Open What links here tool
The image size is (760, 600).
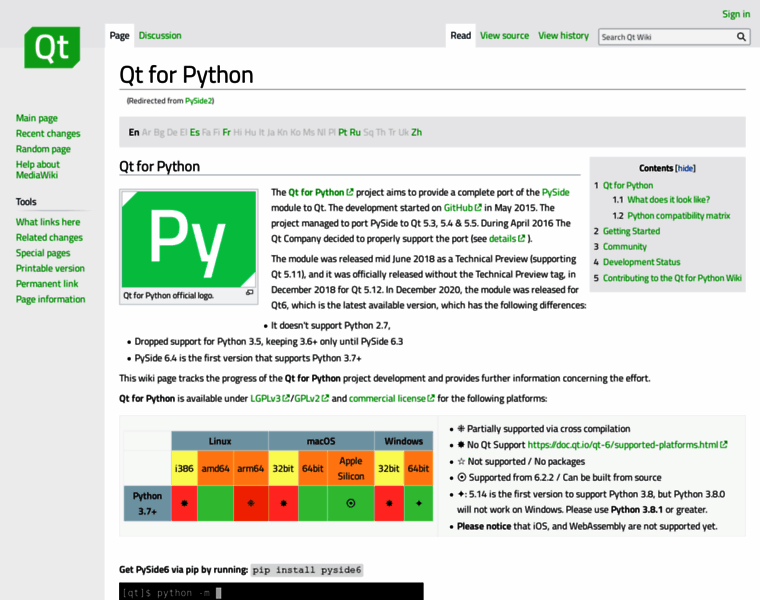coord(48,222)
